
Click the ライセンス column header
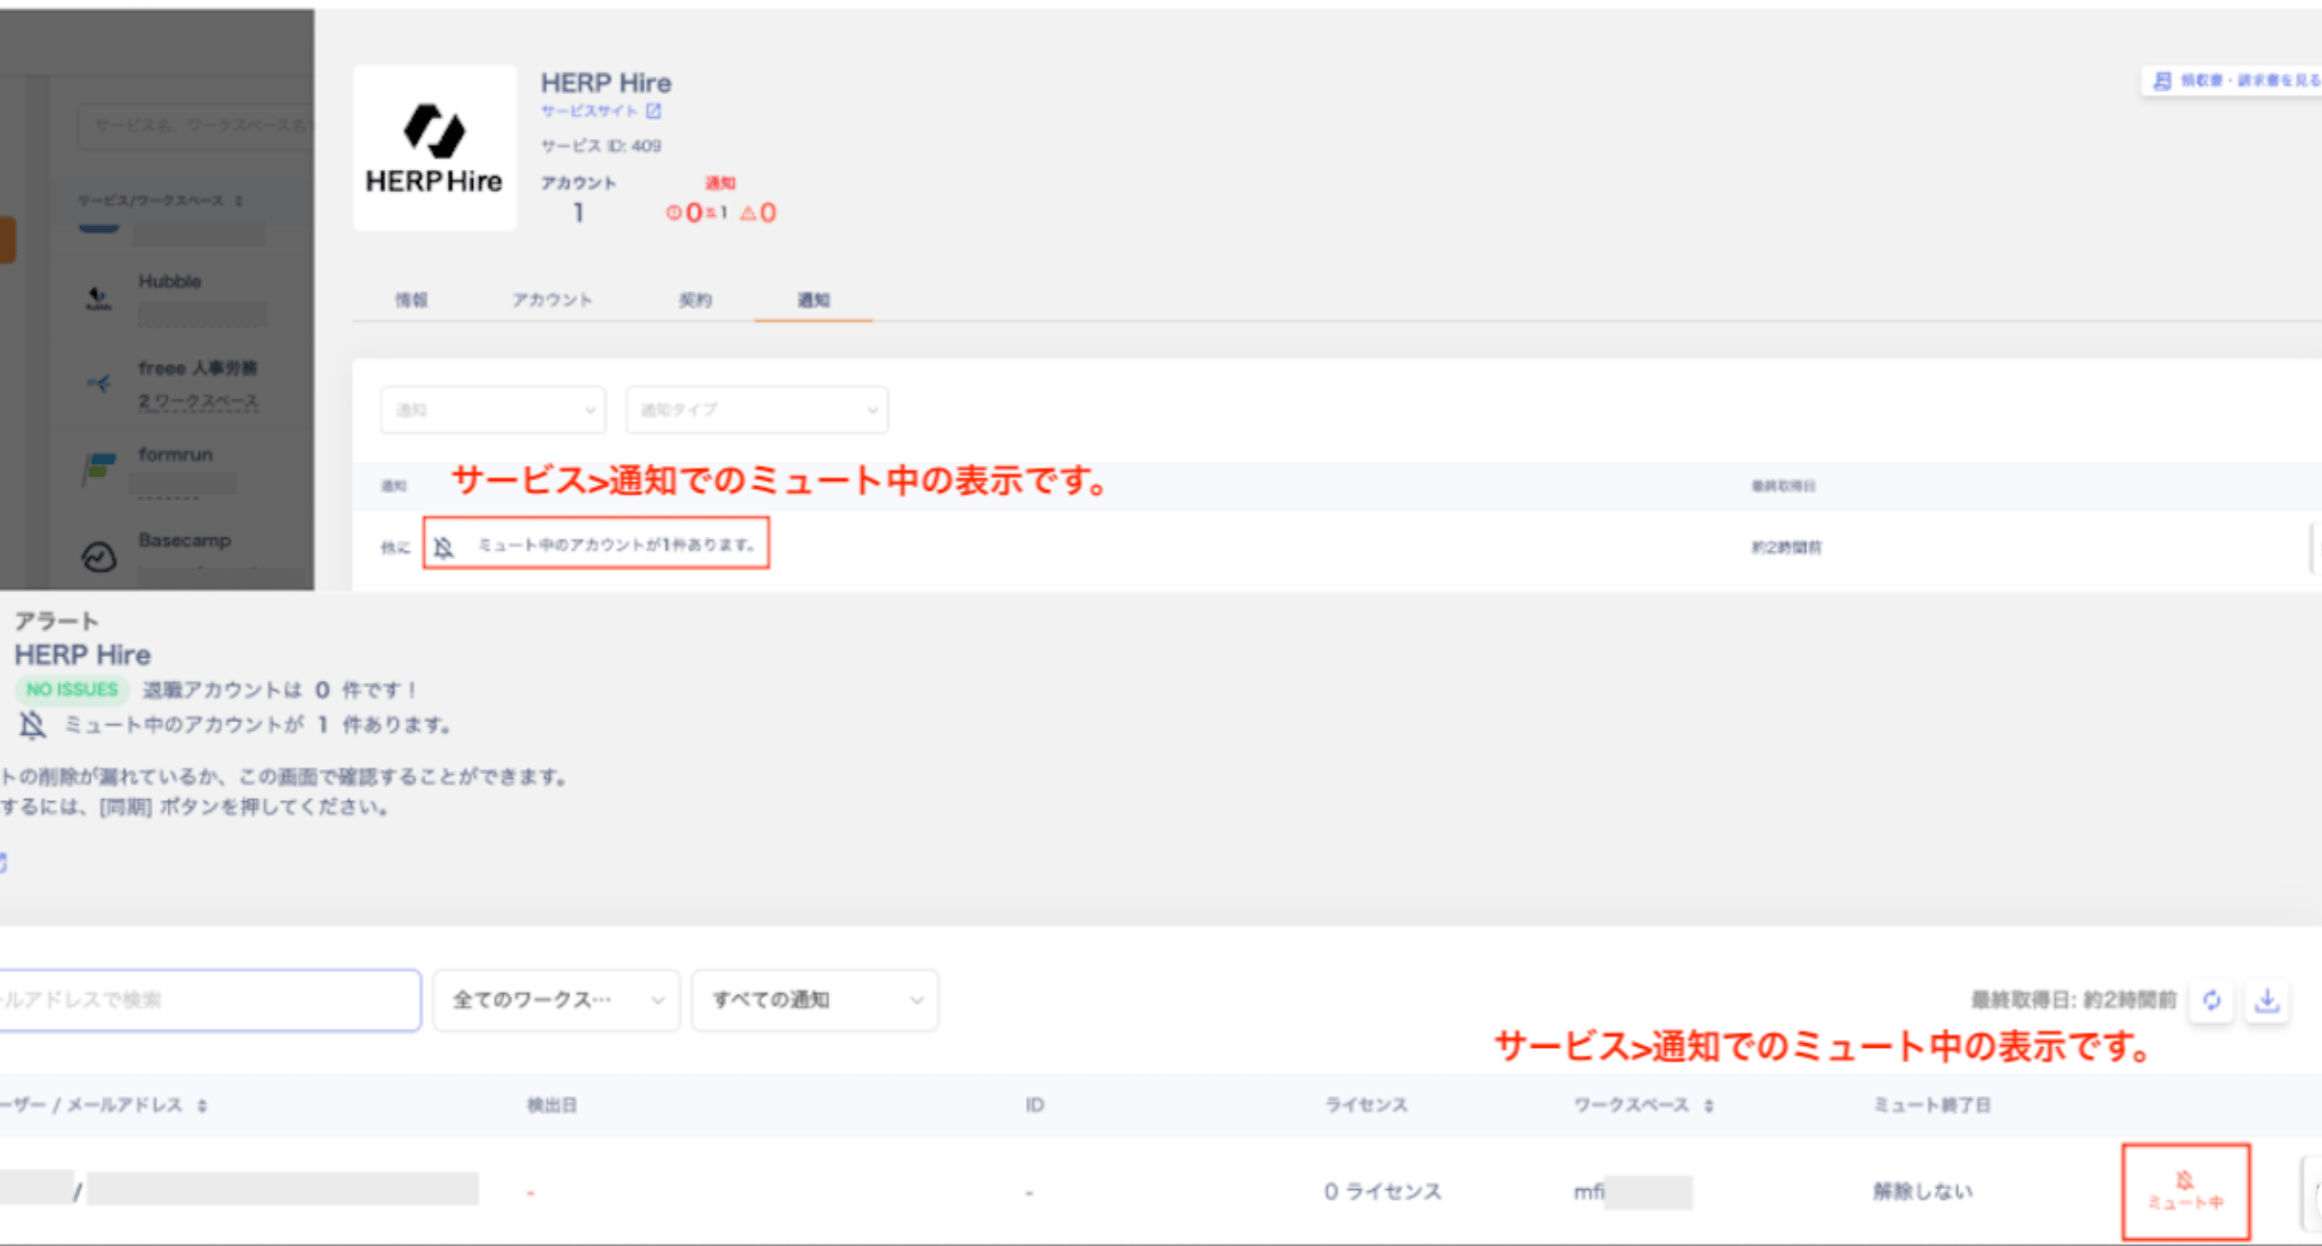click(1366, 1106)
